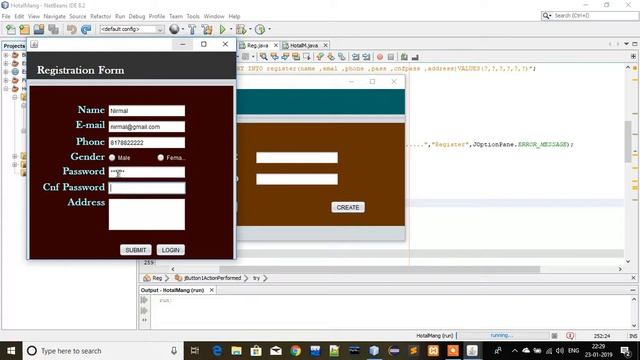The image size is (640, 360).
Task: Click the Save All toolbar icon
Action: pos(53,29)
